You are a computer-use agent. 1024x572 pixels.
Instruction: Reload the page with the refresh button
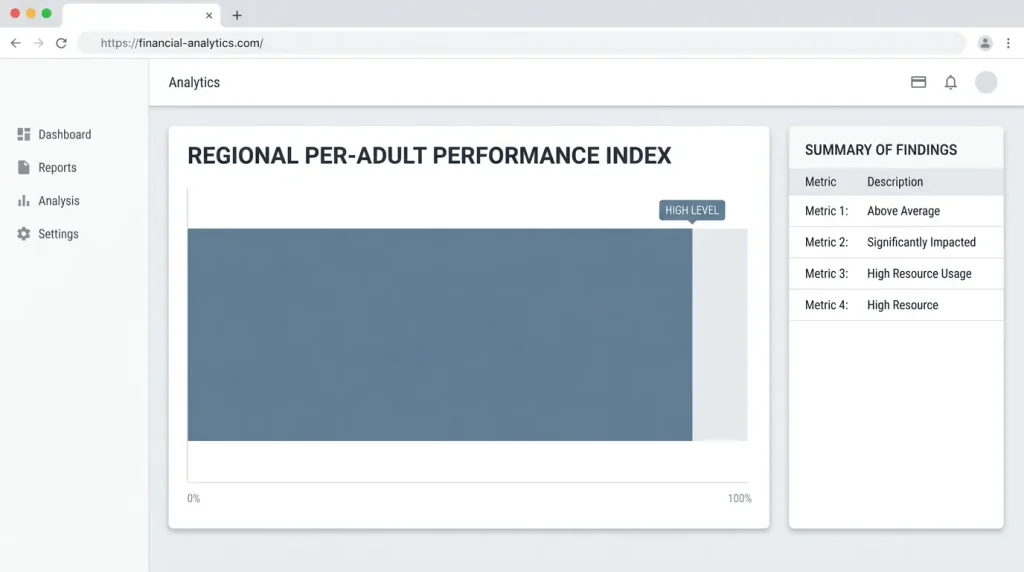[61, 43]
